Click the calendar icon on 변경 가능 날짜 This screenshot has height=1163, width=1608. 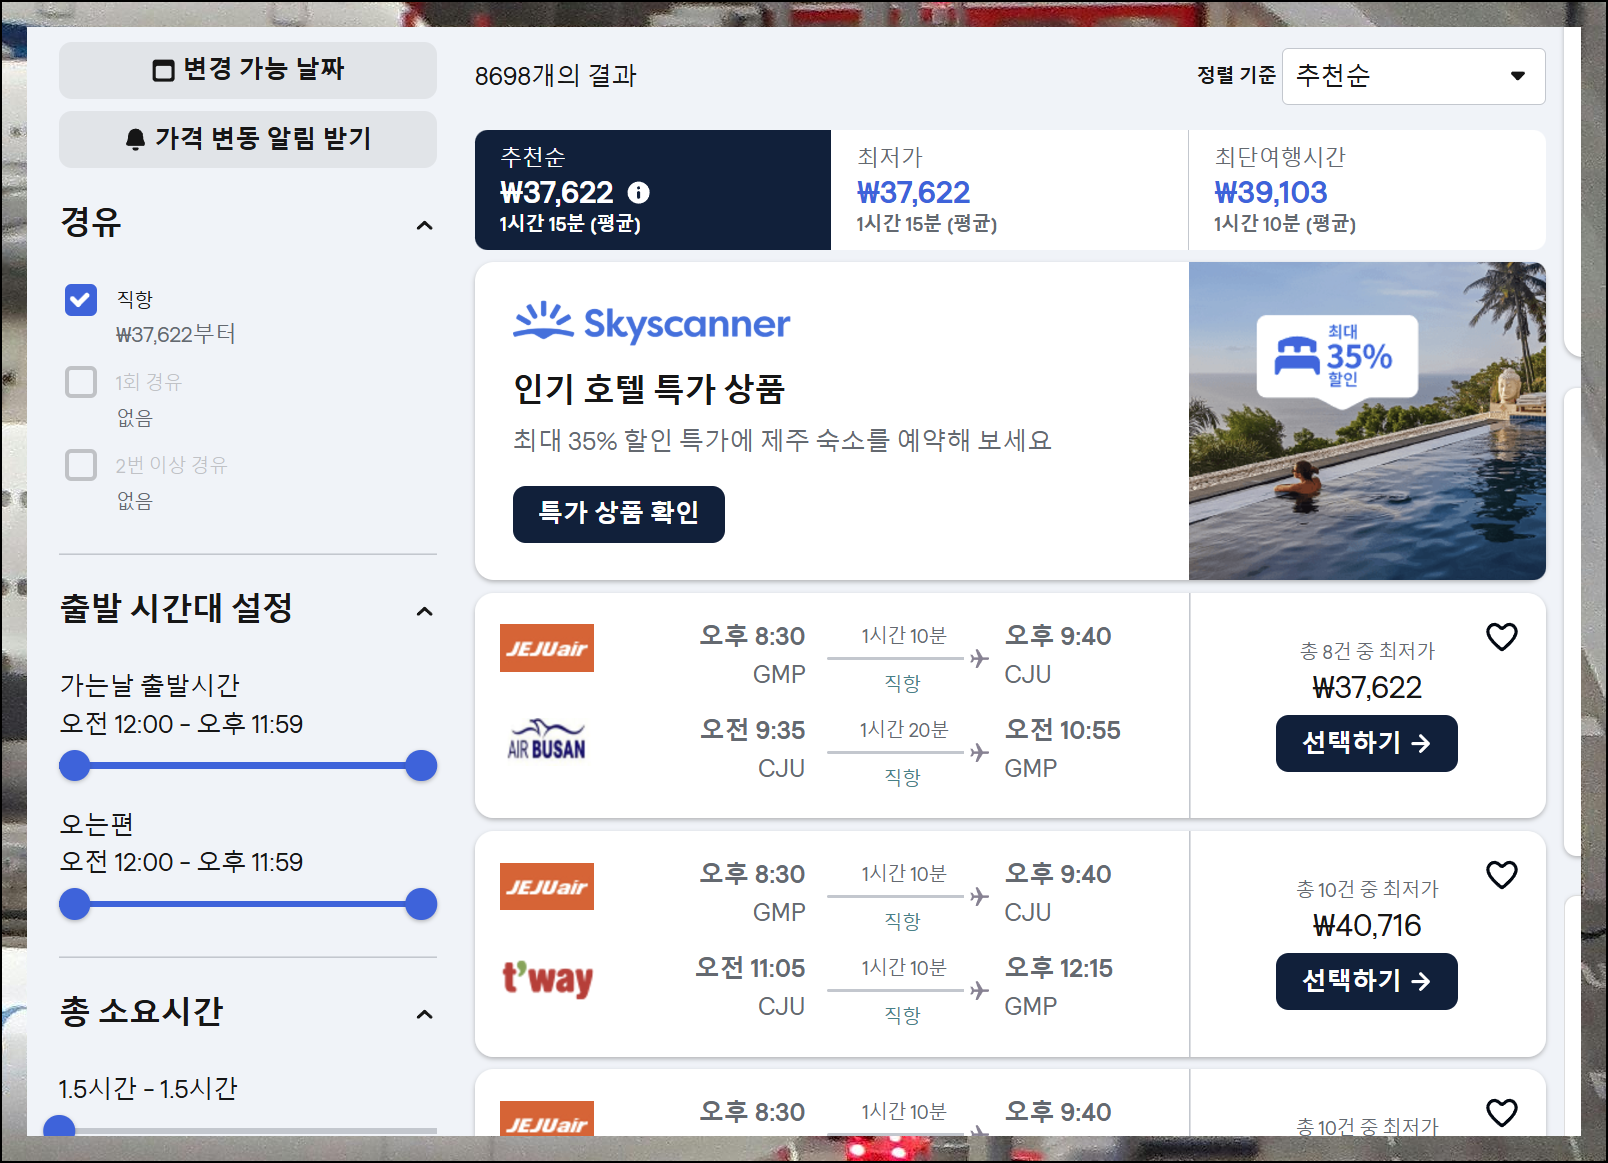[x=163, y=70]
